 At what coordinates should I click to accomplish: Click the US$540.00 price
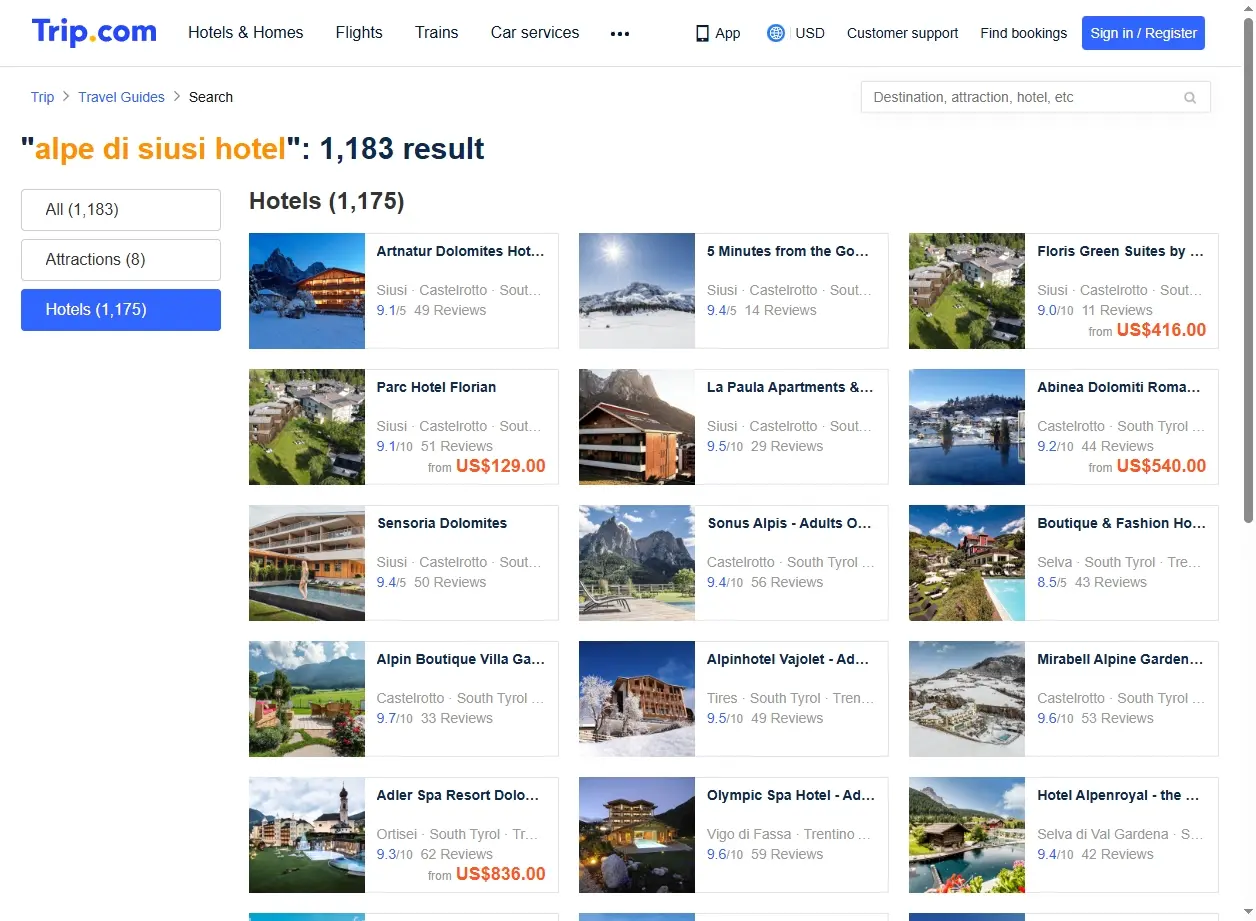point(1161,466)
